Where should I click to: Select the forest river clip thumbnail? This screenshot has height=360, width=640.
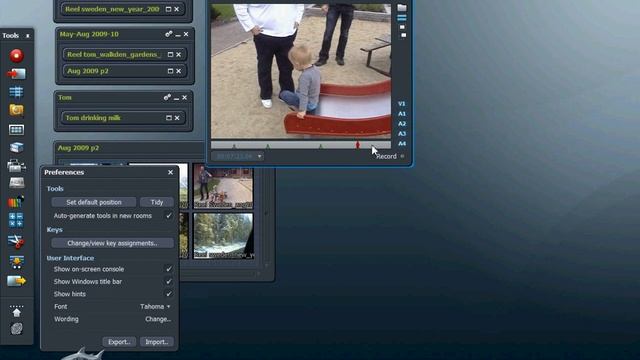(224, 236)
